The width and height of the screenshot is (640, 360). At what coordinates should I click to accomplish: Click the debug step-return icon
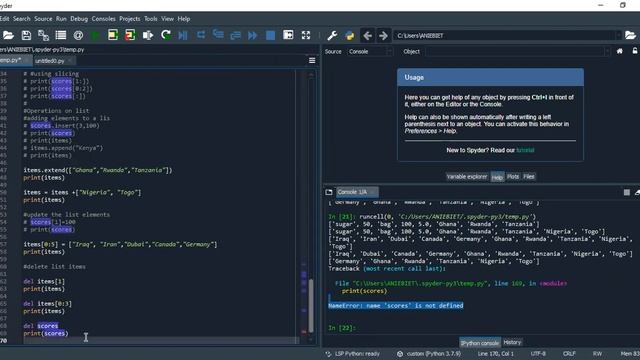[236, 36]
